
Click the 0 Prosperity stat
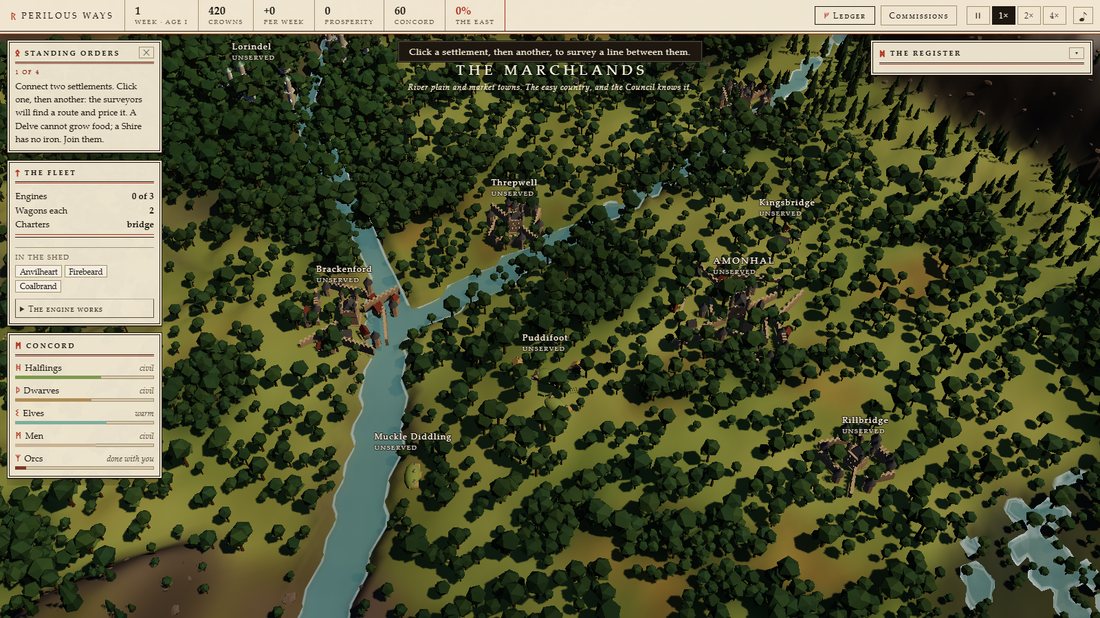(x=349, y=15)
